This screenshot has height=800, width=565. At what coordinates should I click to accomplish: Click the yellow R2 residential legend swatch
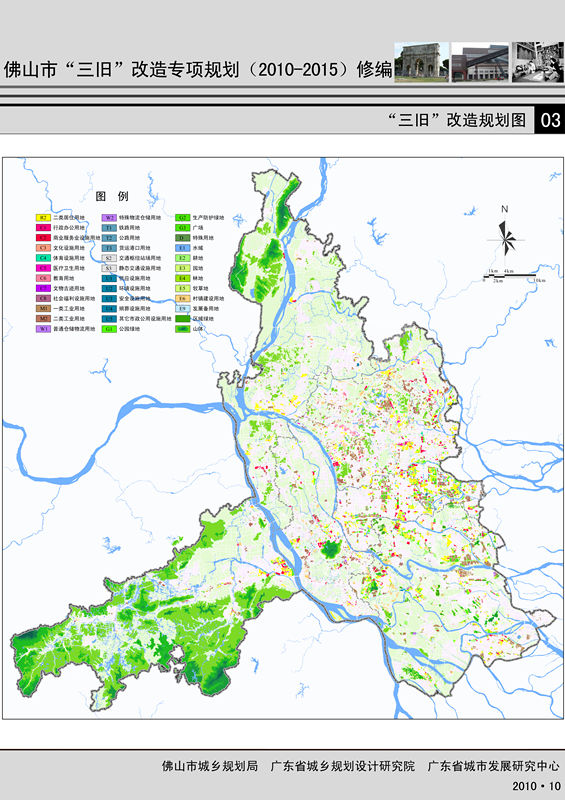(43, 217)
